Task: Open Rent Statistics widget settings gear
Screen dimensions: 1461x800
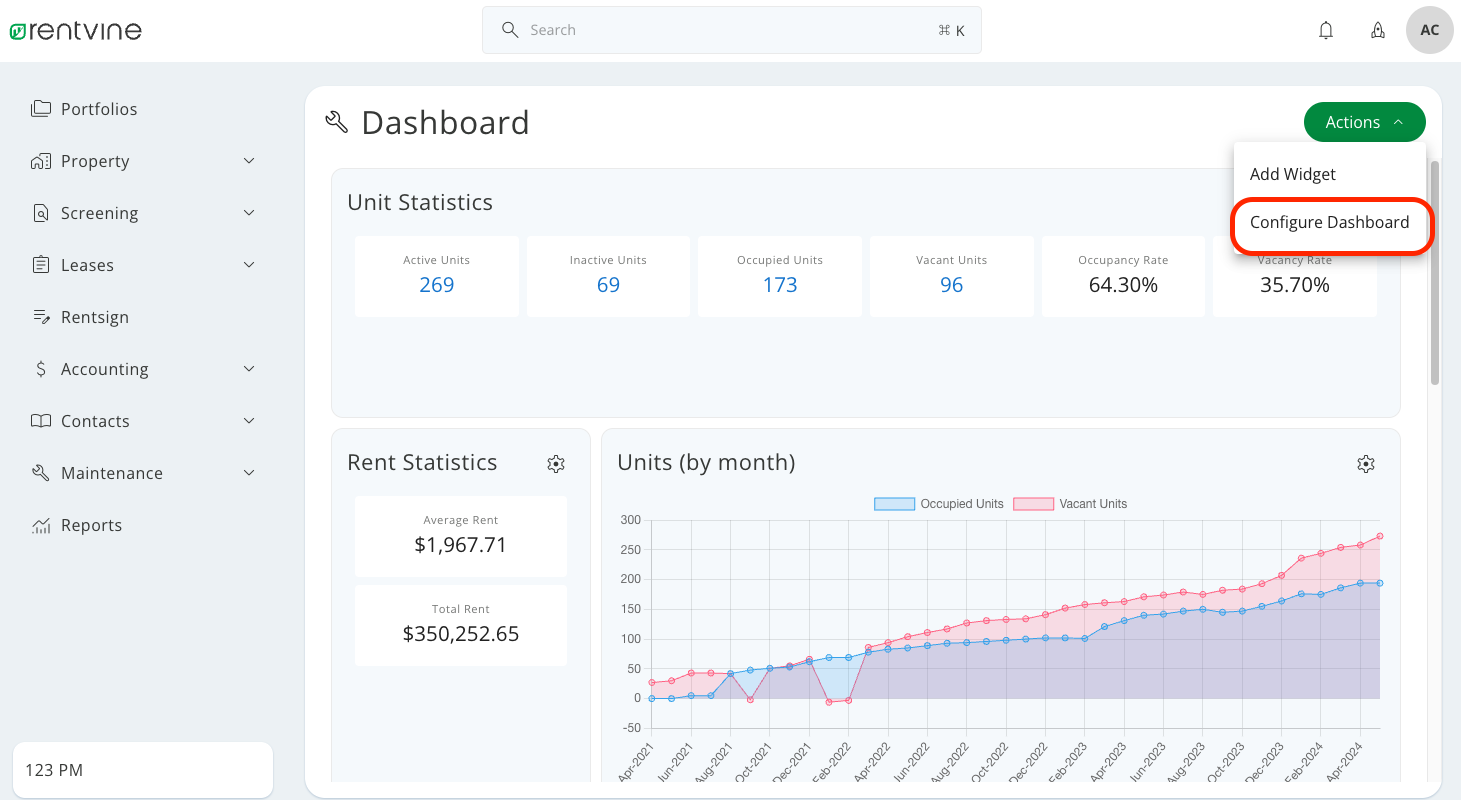Action: (x=556, y=463)
